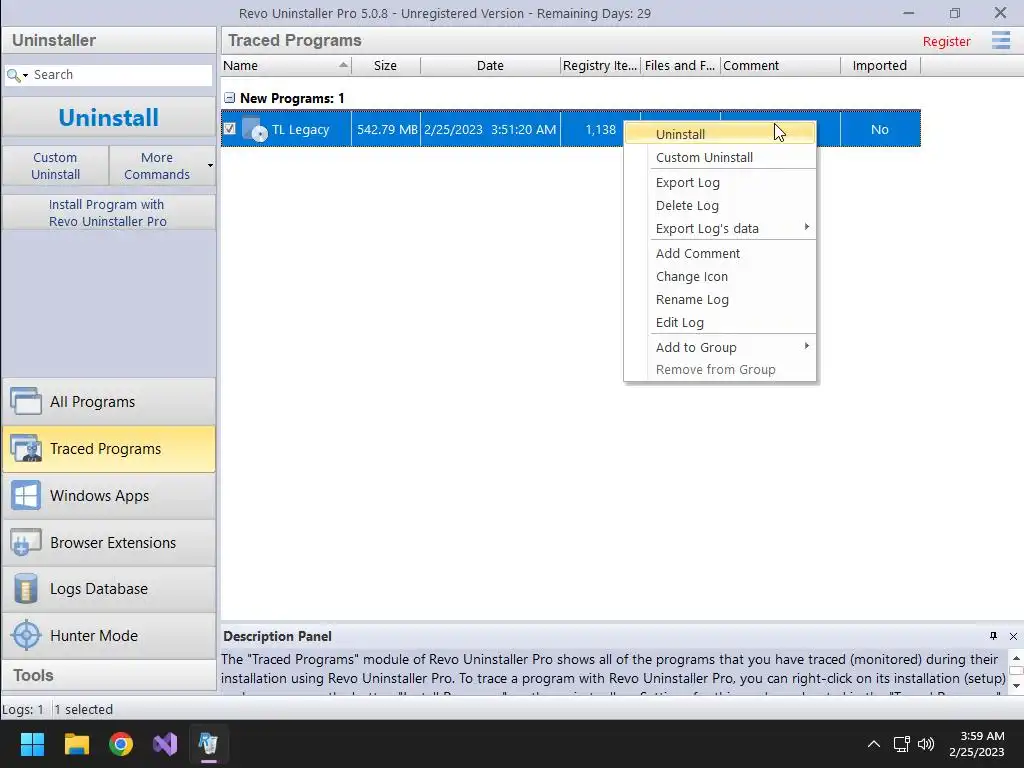
Task: Open File Explorer from the taskbar
Action: click(x=76, y=744)
